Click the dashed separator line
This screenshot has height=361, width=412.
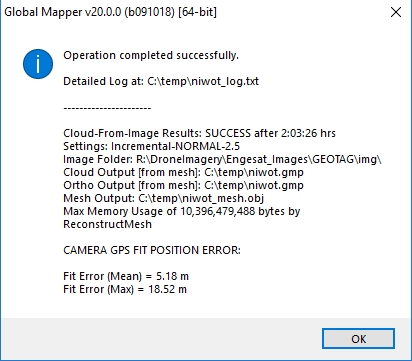107,108
